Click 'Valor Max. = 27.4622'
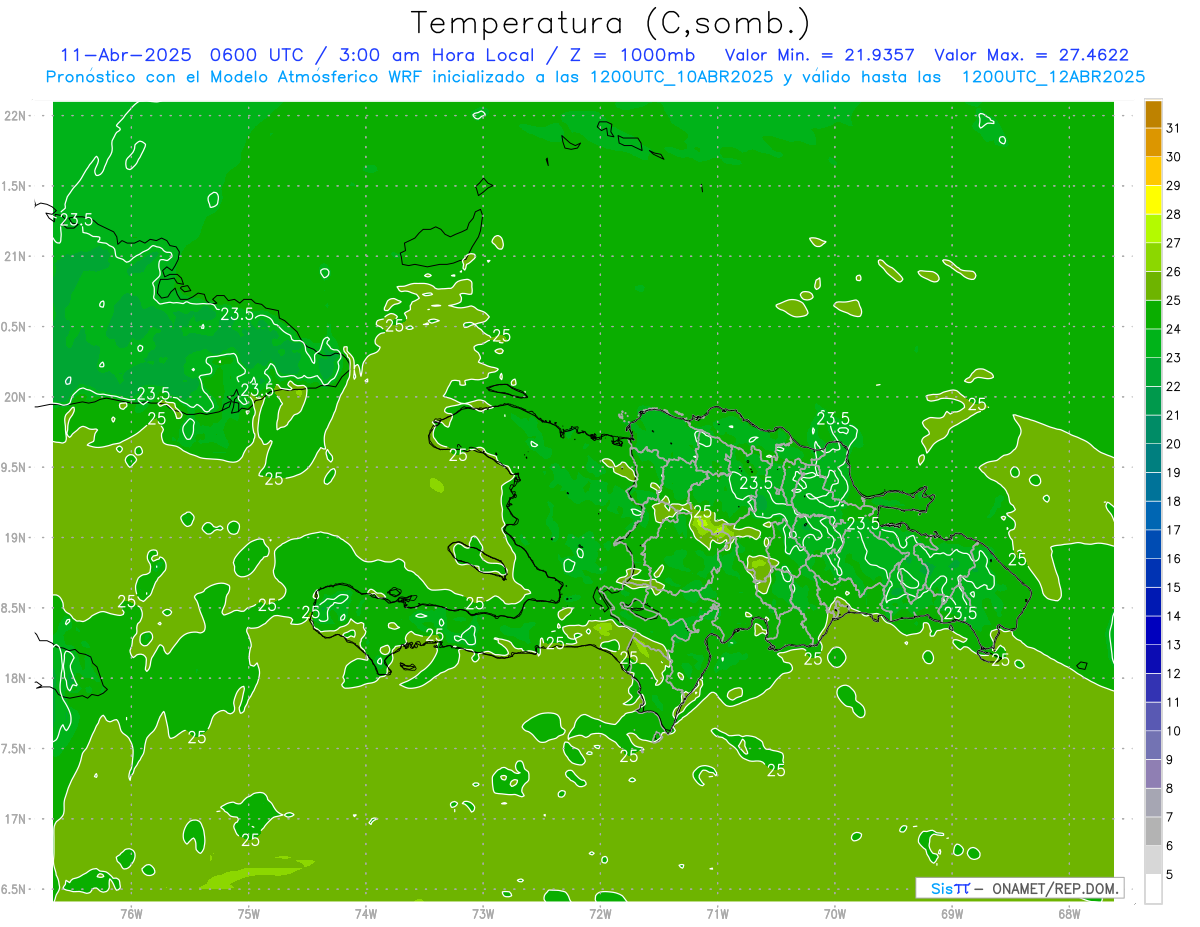The height and width of the screenshot is (927, 1200). pos(1031,55)
